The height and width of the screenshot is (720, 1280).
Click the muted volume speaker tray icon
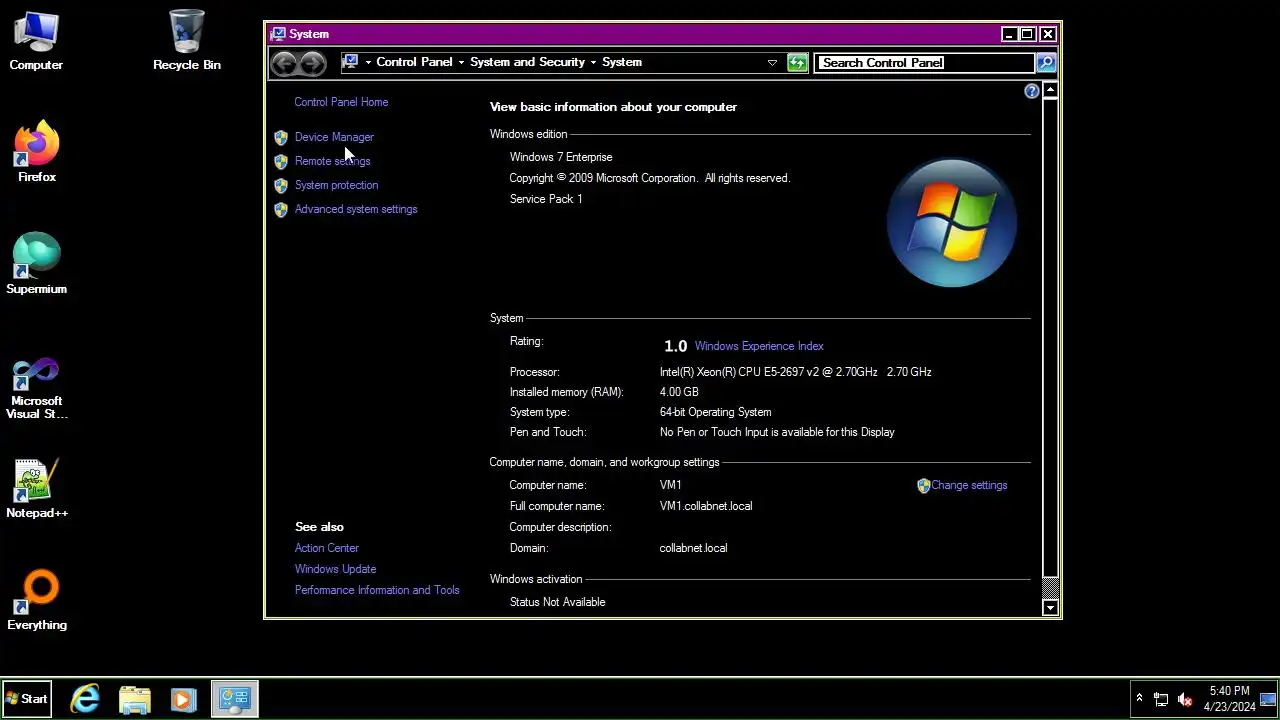pyautogui.click(x=1185, y=699)
